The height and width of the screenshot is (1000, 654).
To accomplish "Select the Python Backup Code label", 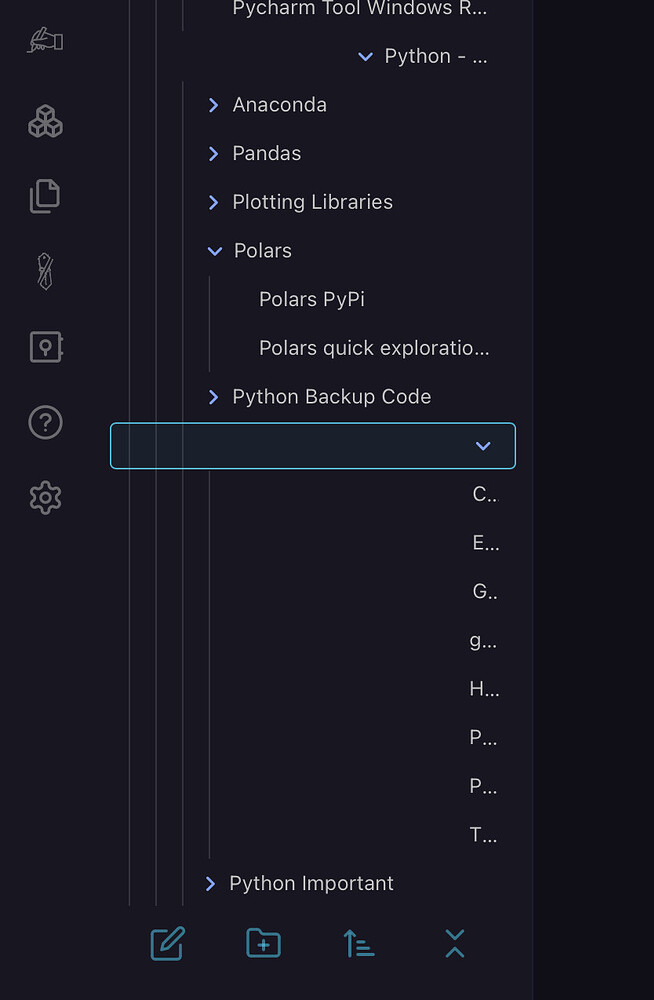I will 332,397.
